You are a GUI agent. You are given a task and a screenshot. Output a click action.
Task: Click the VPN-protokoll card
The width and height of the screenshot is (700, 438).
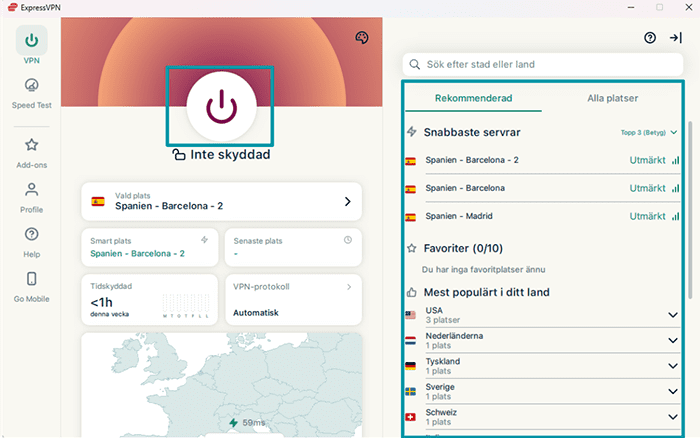[x=292, y=300]
